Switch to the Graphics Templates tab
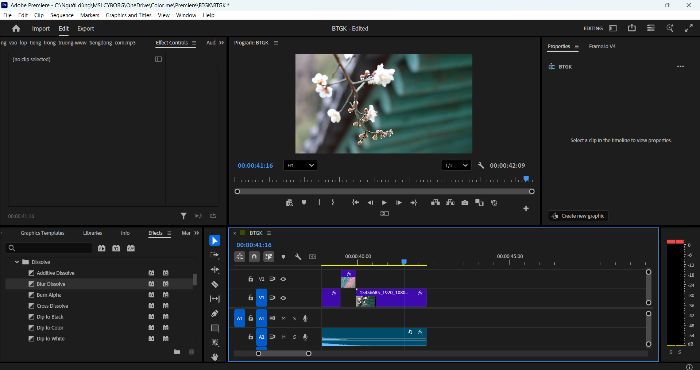700x370 pixels. 42,233
